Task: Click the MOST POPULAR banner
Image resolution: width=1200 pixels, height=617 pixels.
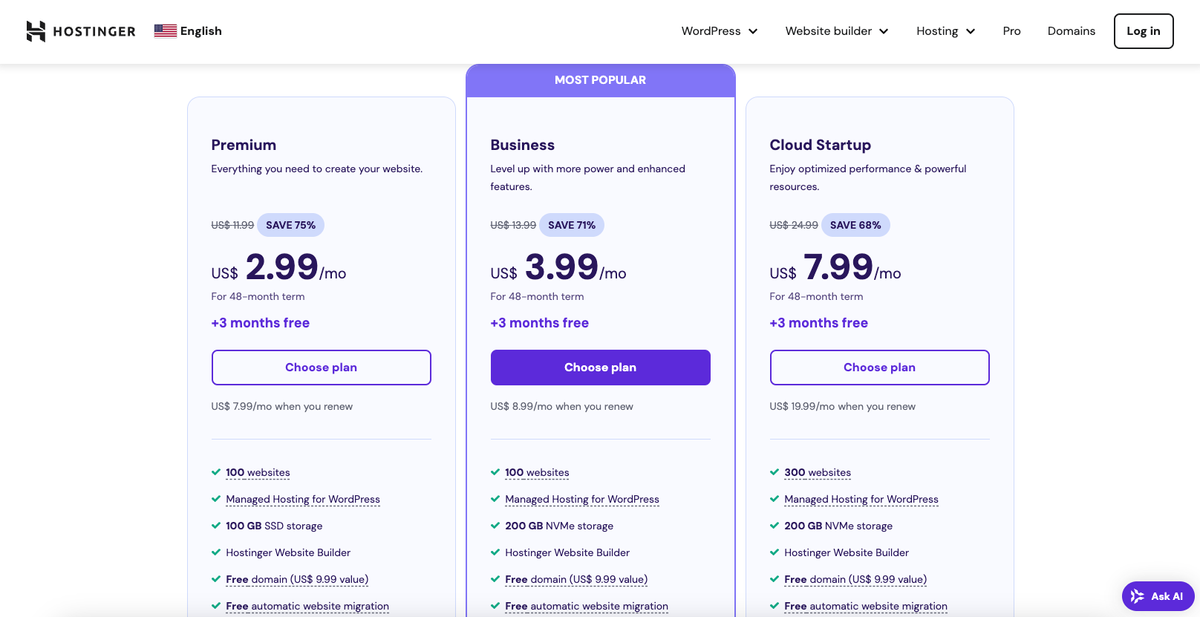Action: [600, 79]
